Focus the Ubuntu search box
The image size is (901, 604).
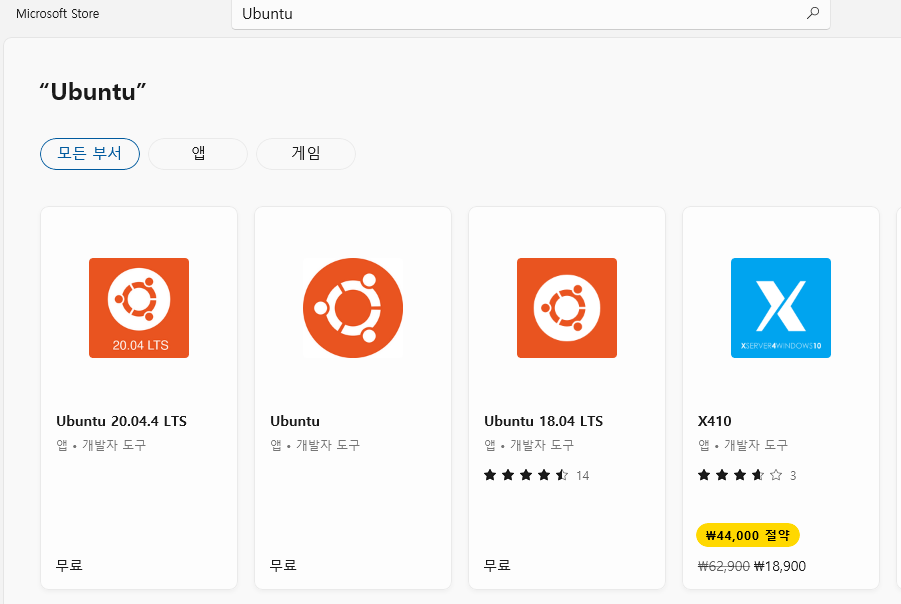click(x=530, y=14)
